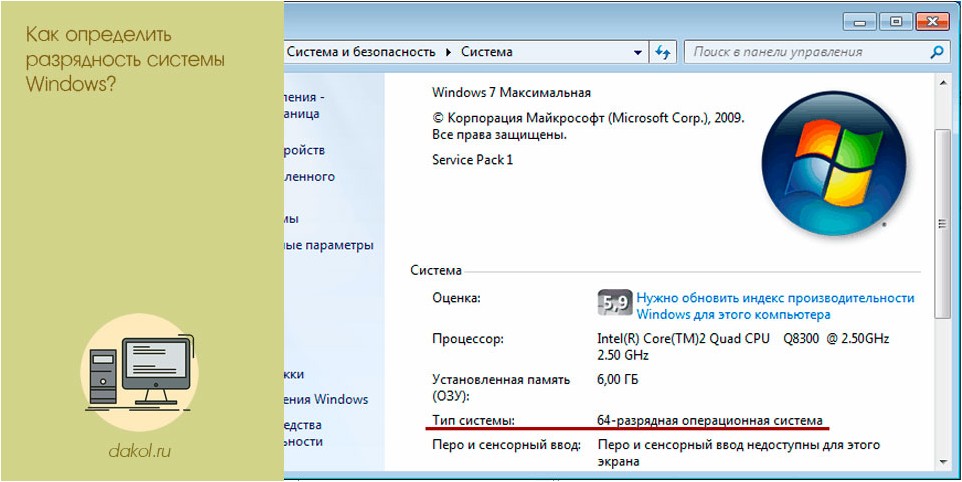This screenshot has width=962, height=482.
Task: Open sidebar link ending with 'ленного'
Action: (310, 177)
